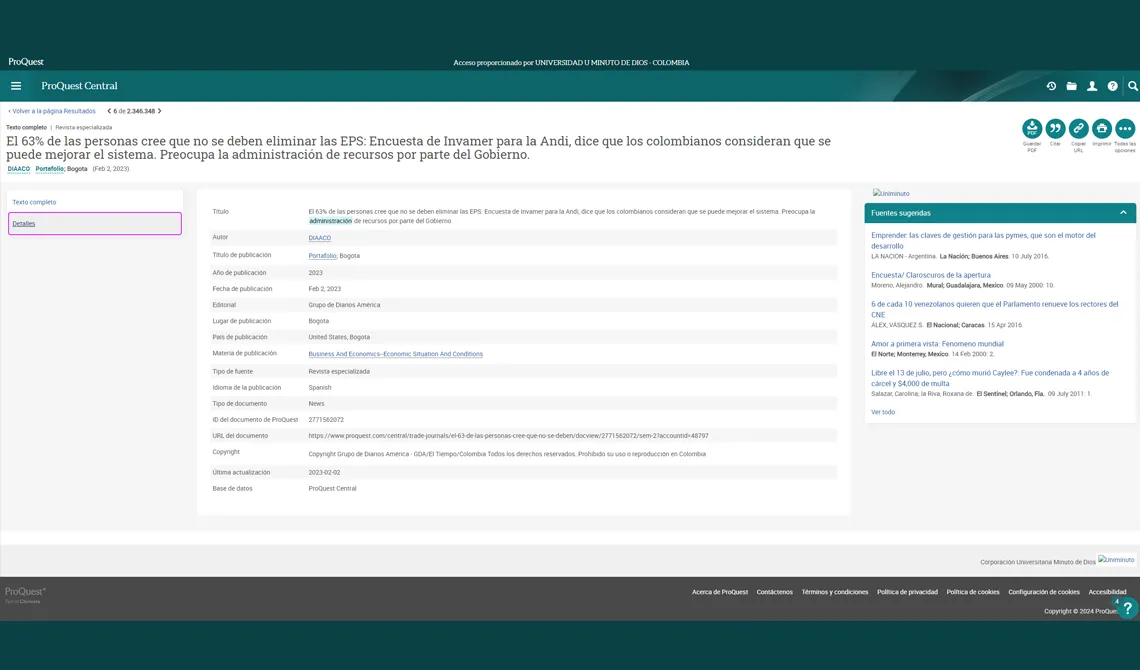The image size is (1140, 670).
Task: Copy the document URL with Copiar URL
Action: point(1078,129)
